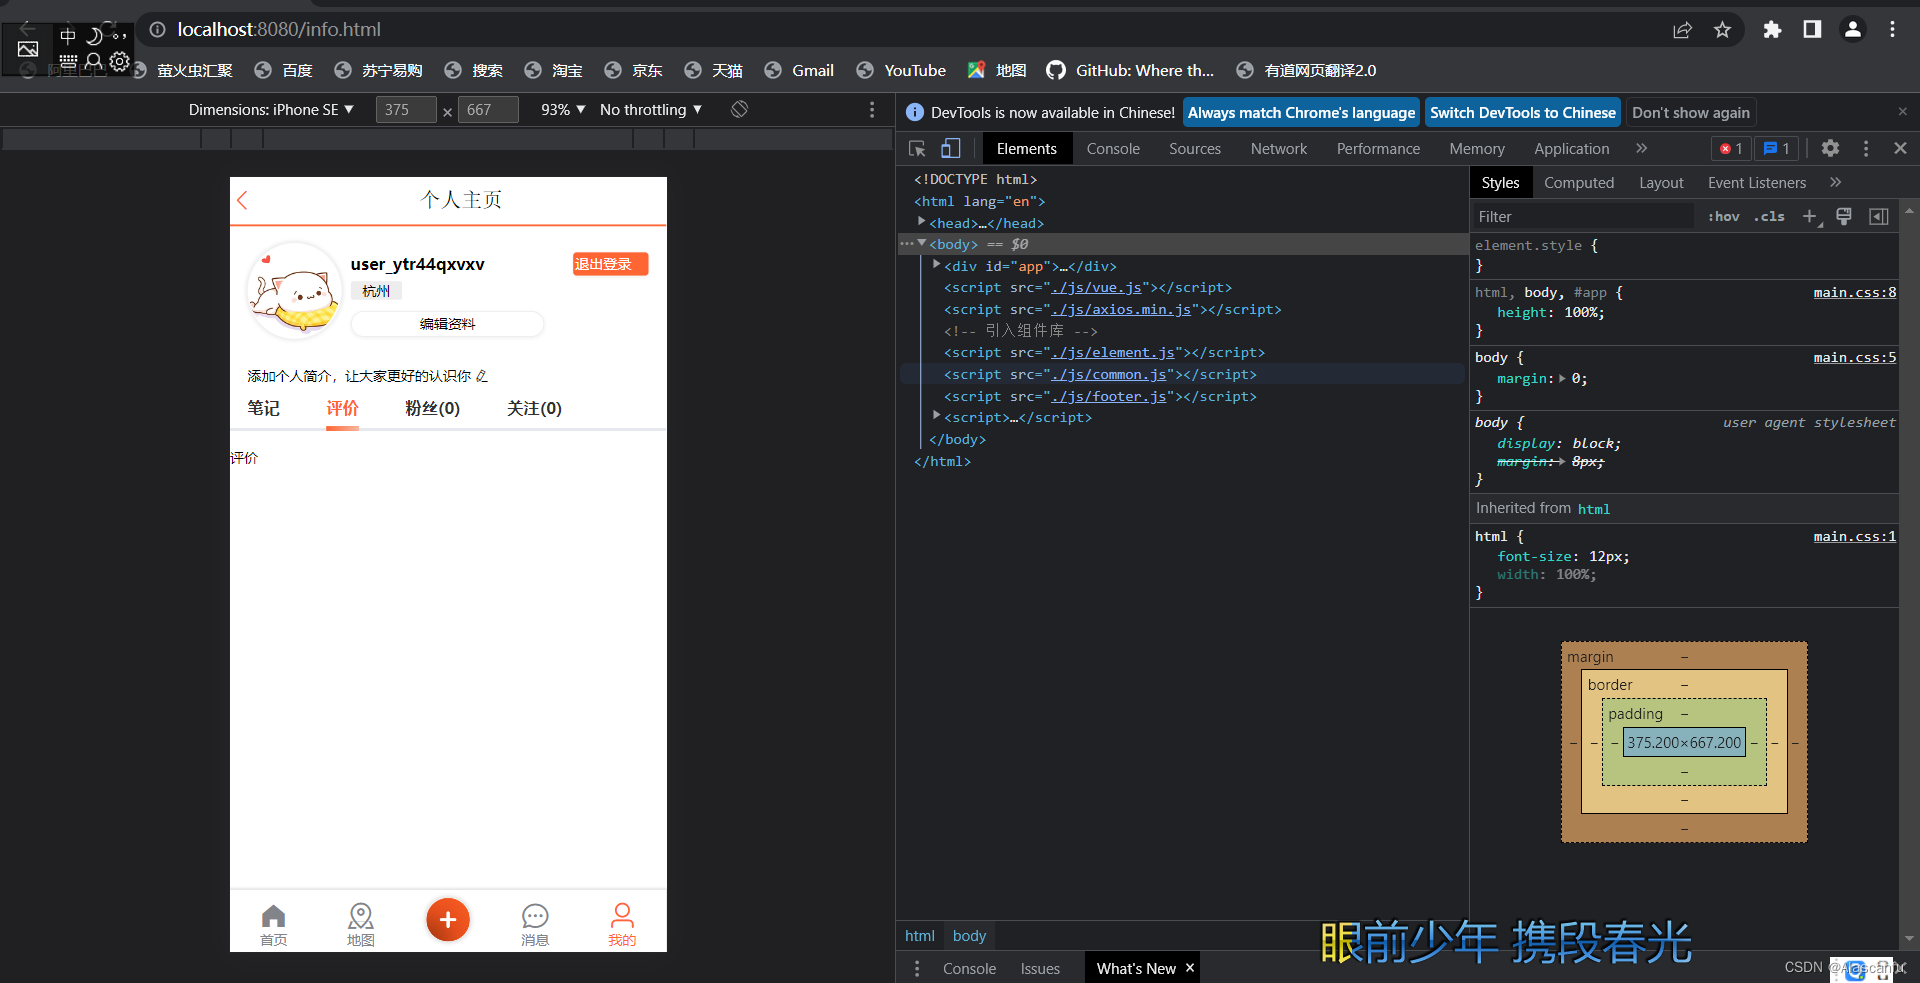Click the rotate device icon
Screen dimensions: 1920x983
point(739,109)
